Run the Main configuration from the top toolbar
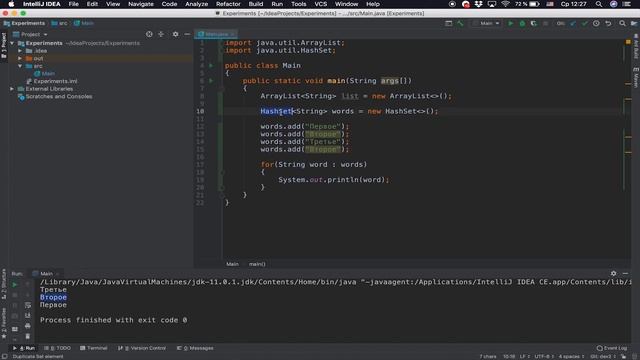 tap(510, 24)
